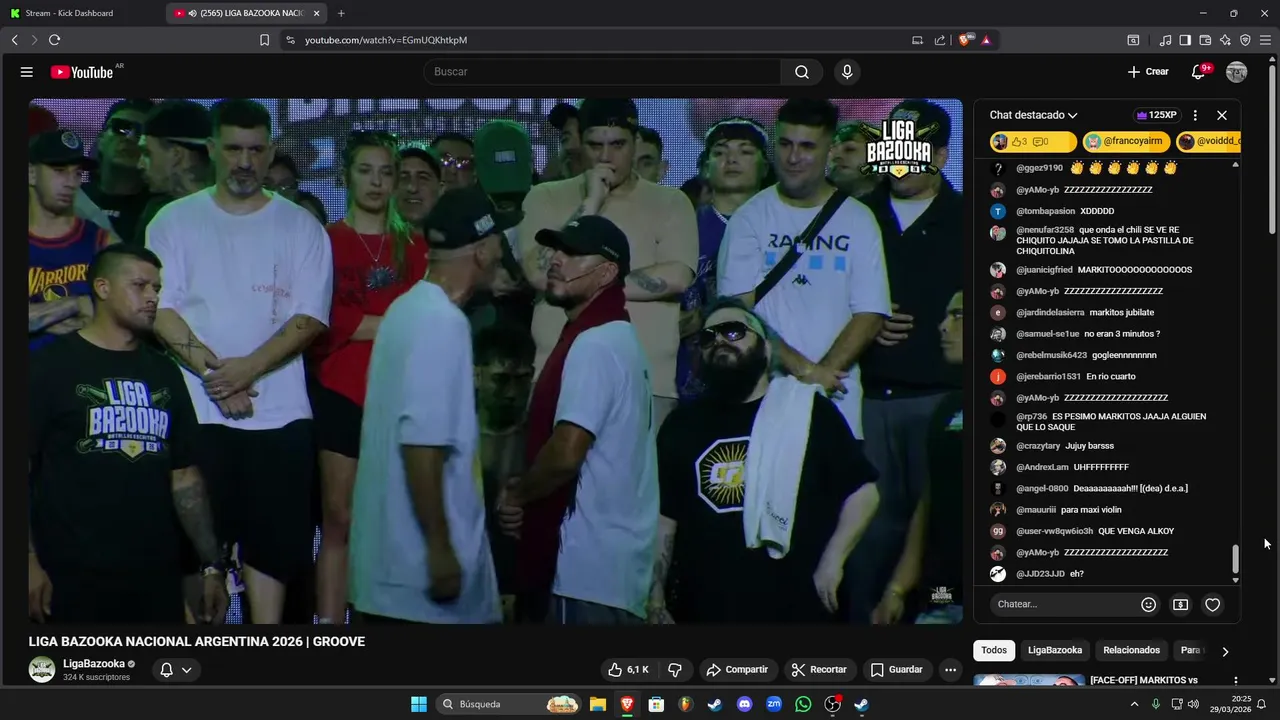
Task: Click the YouTube search input field
Action: point(602,72)
